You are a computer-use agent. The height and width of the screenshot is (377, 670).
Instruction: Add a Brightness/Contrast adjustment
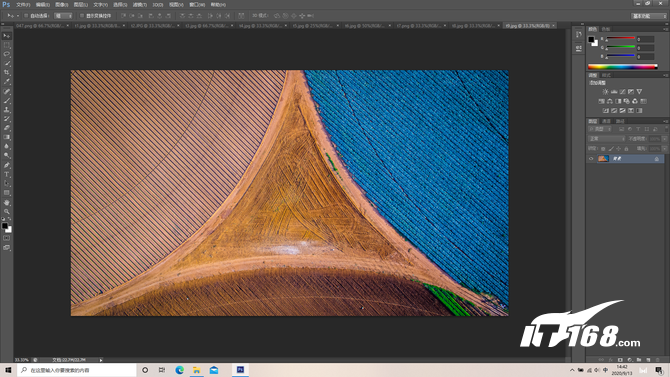click(x=605, y=91)
